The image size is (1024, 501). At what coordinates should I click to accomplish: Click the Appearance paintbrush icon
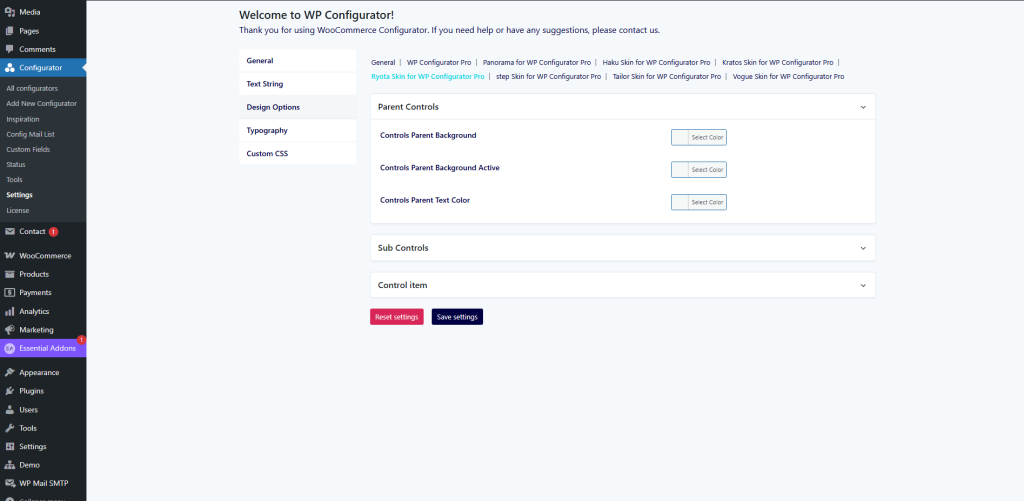10,372
